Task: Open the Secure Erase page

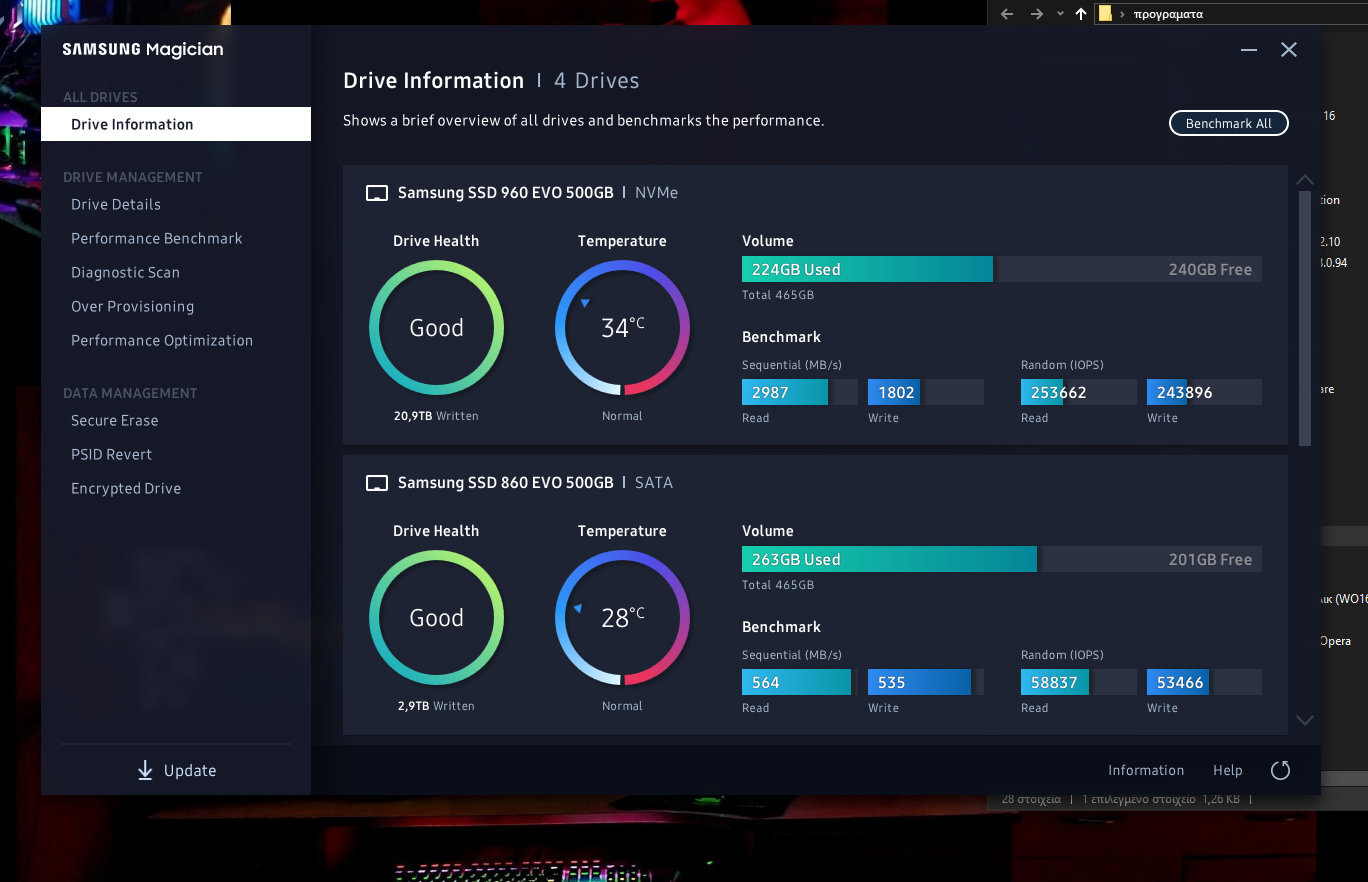Action: pyautogui.click(x=114, y=420)
